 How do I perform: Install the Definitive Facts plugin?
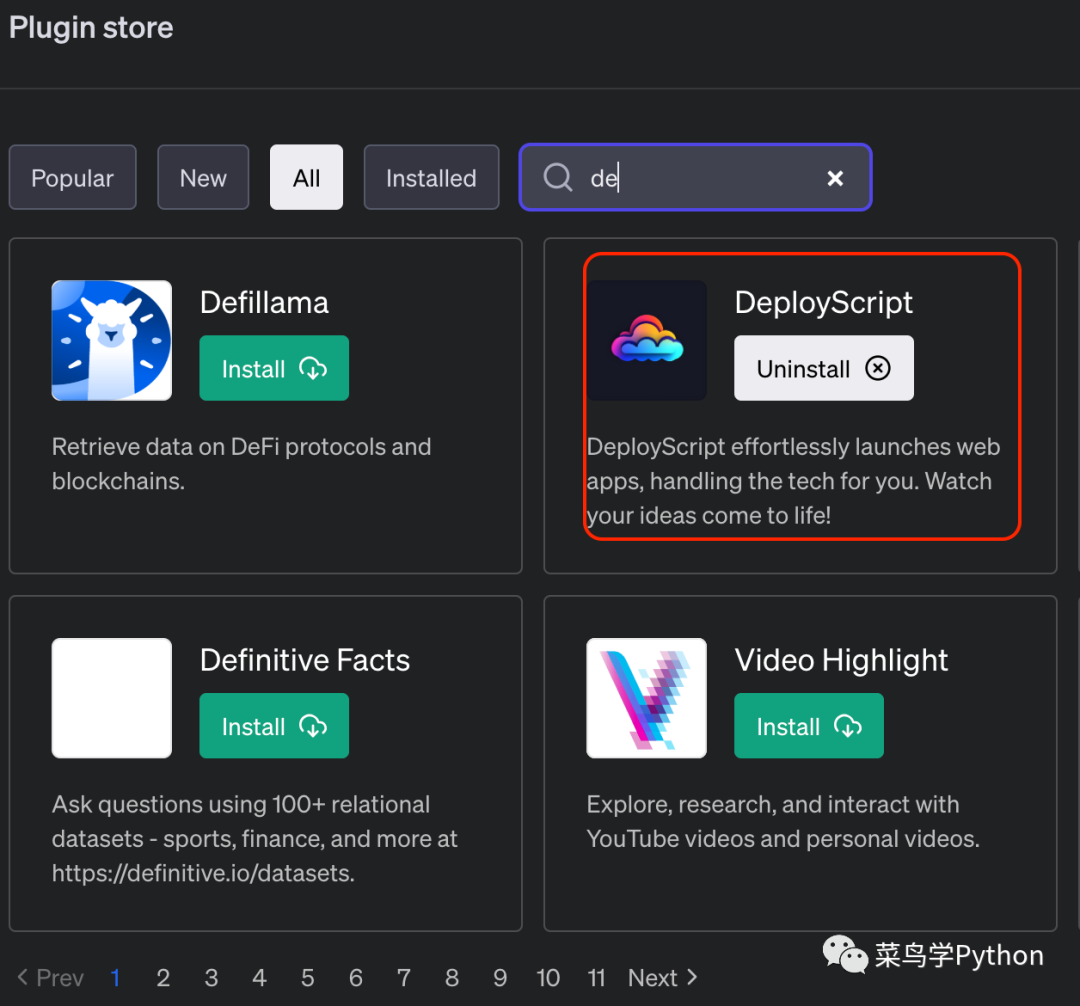pyautogui.click(x=274, y=727)
